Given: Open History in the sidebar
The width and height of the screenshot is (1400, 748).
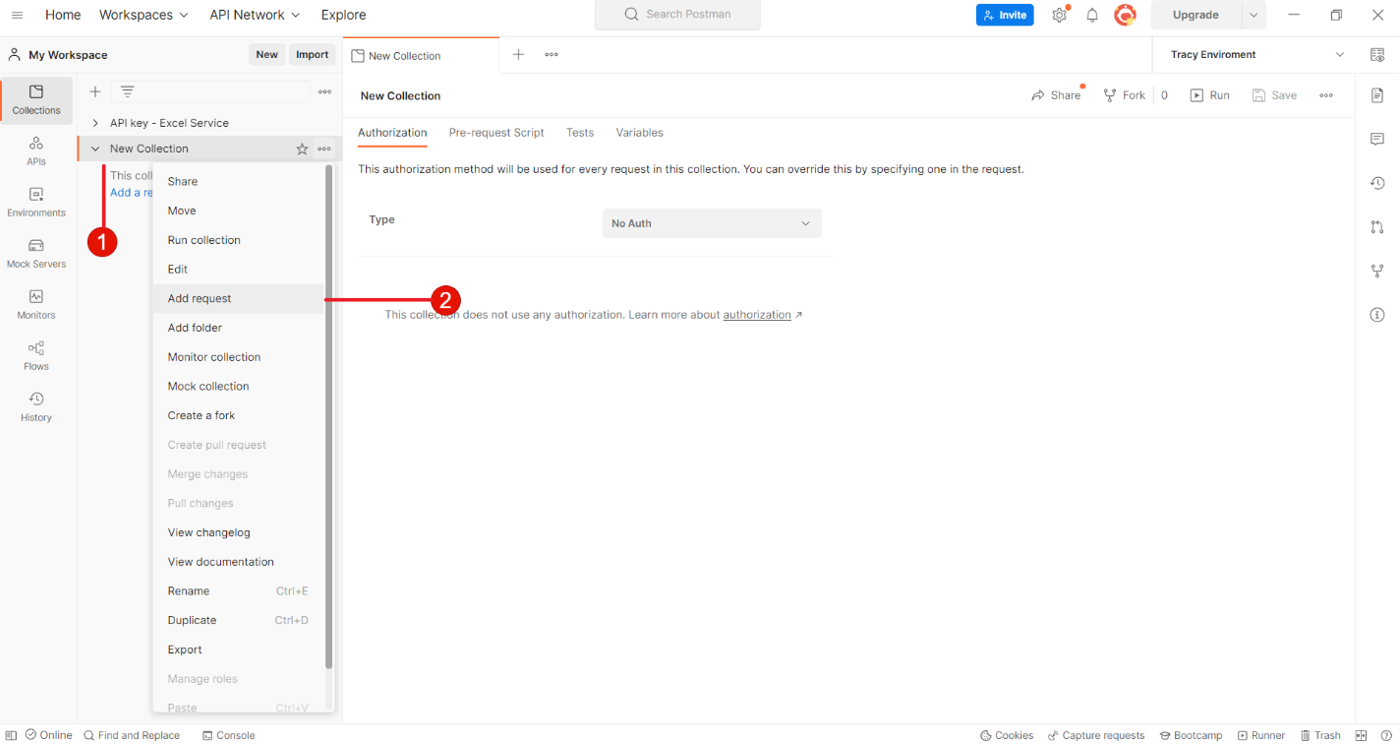Looking at the screenshot, I should click(36, 406).
